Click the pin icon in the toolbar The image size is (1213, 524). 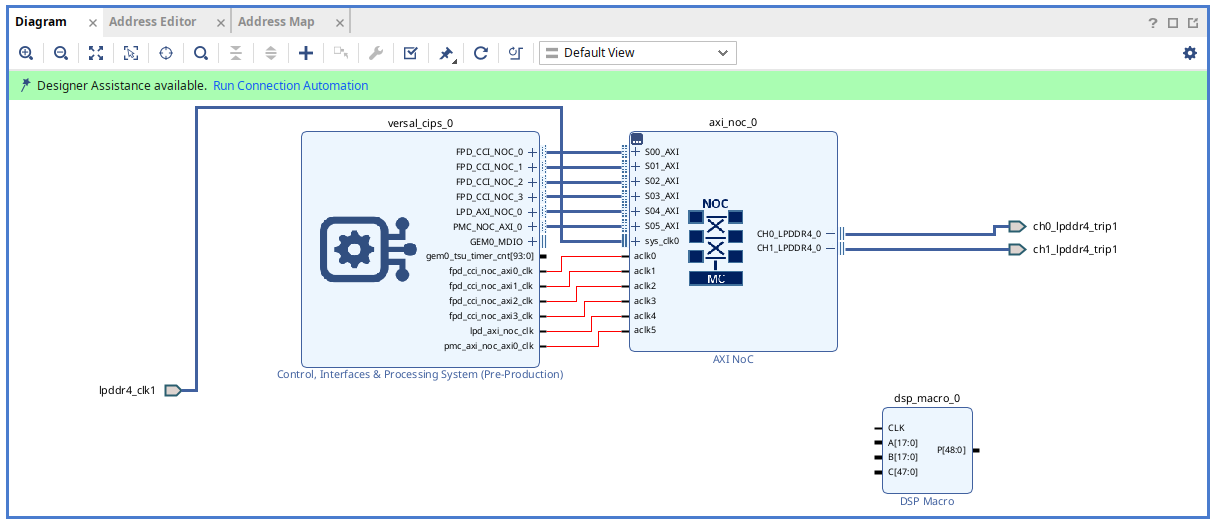(x=447, y=53)
